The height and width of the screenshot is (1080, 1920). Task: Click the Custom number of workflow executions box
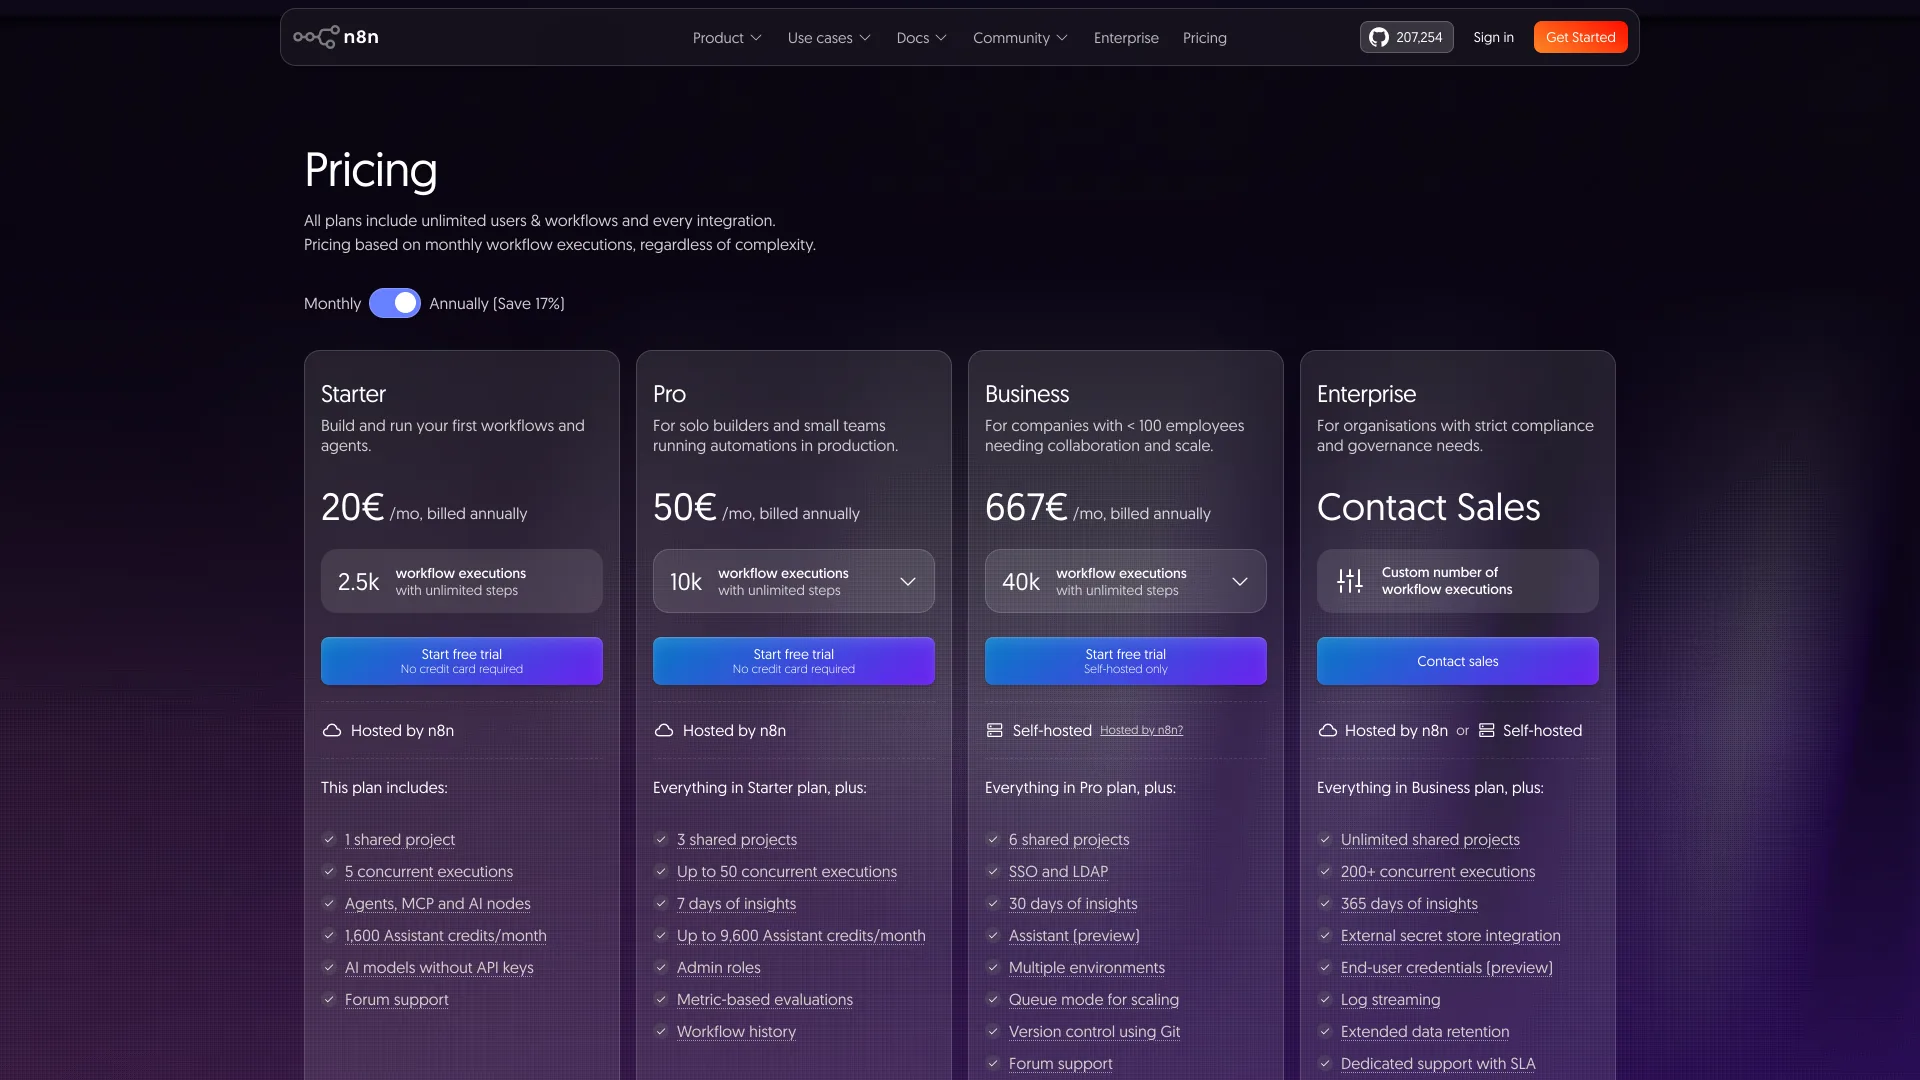pos(1458,581)
